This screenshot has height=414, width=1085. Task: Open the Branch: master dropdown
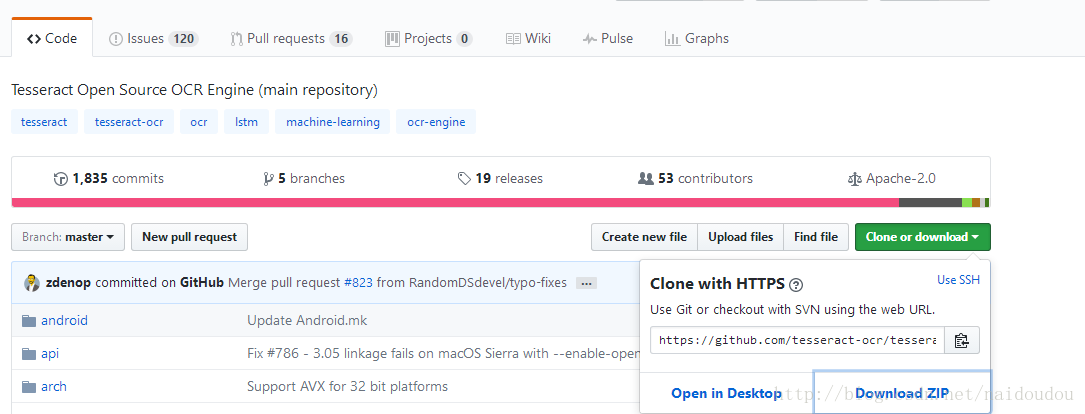pyautogui.click(x=68, y=237)
